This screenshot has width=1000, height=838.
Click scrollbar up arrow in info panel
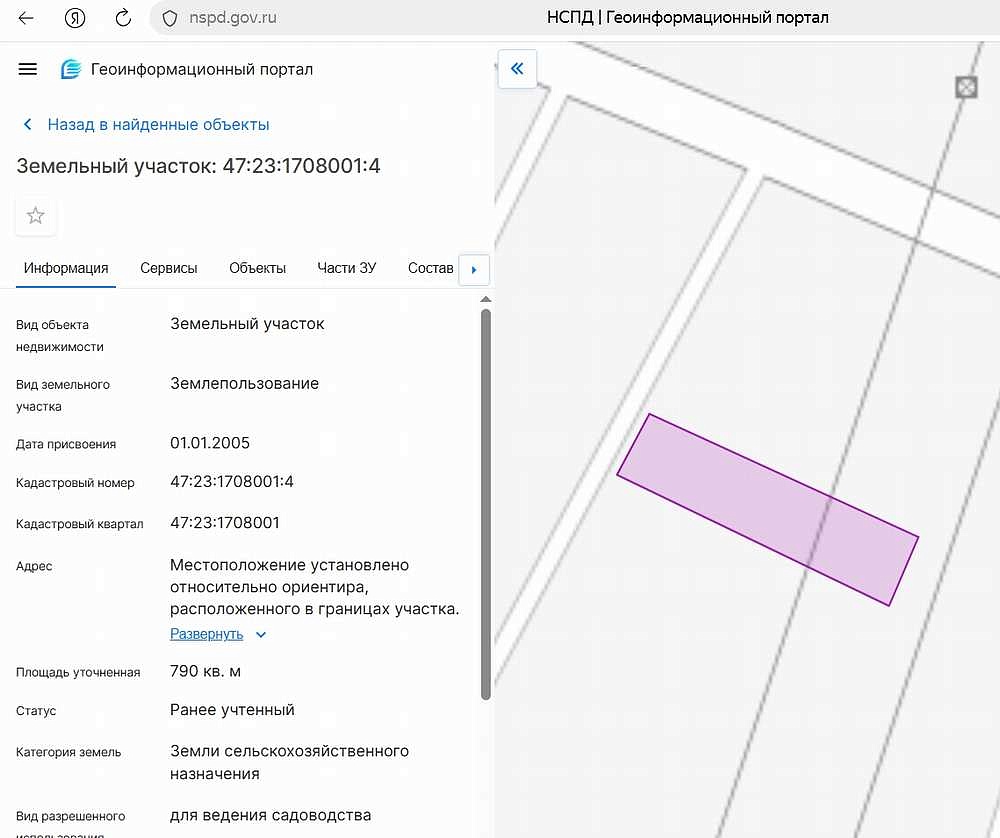pos(485,299)
